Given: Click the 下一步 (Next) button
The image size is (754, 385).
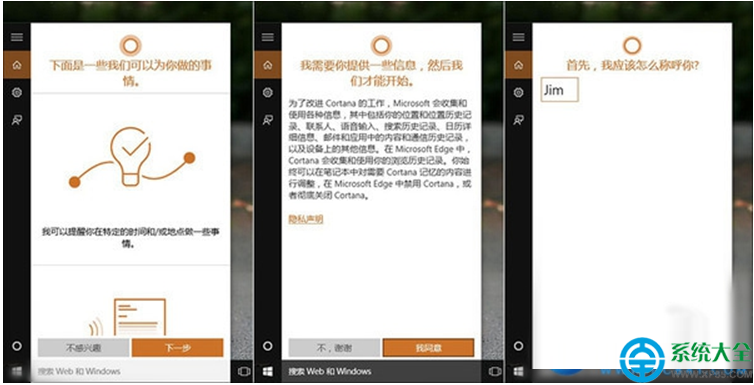Looking at the screenshot, I should (177, 348).
